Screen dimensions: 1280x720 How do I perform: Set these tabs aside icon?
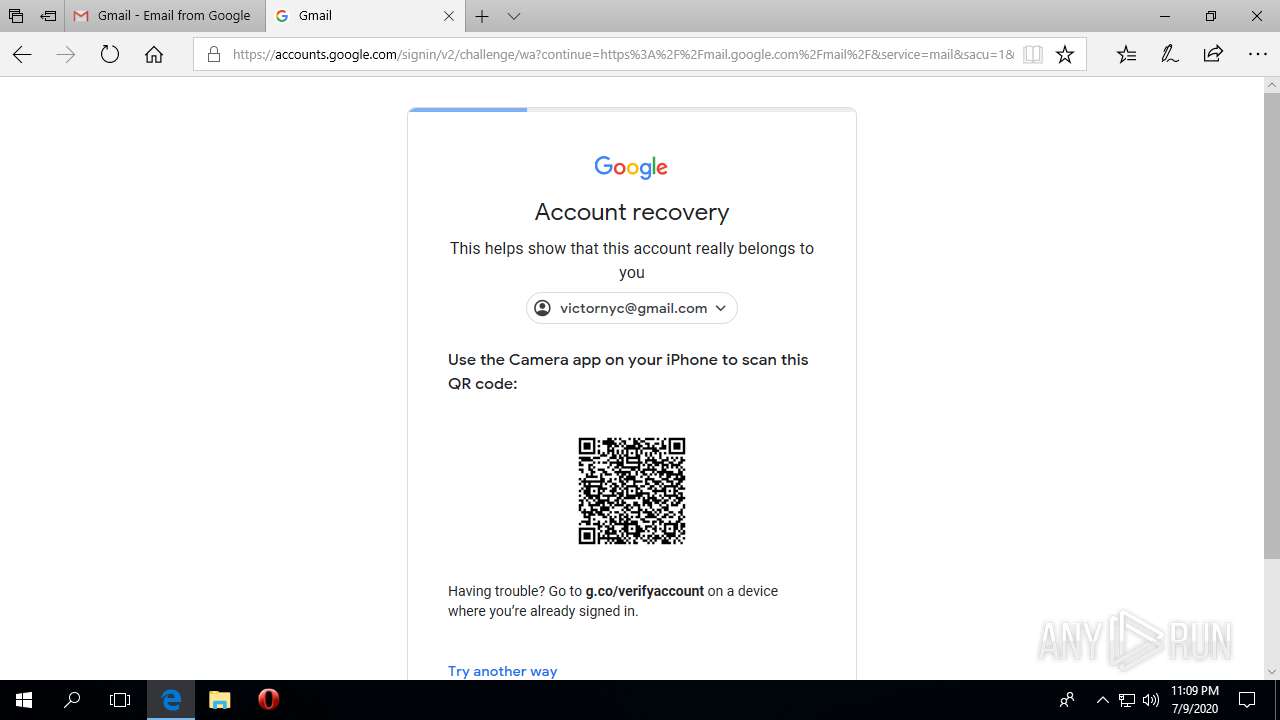click(48, 16)
